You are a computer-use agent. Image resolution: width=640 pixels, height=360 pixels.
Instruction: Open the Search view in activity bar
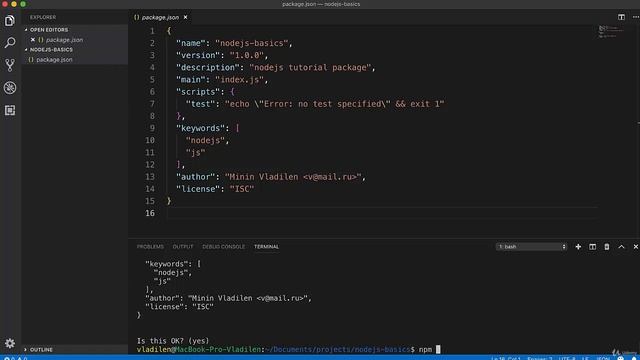pos(10,42)
